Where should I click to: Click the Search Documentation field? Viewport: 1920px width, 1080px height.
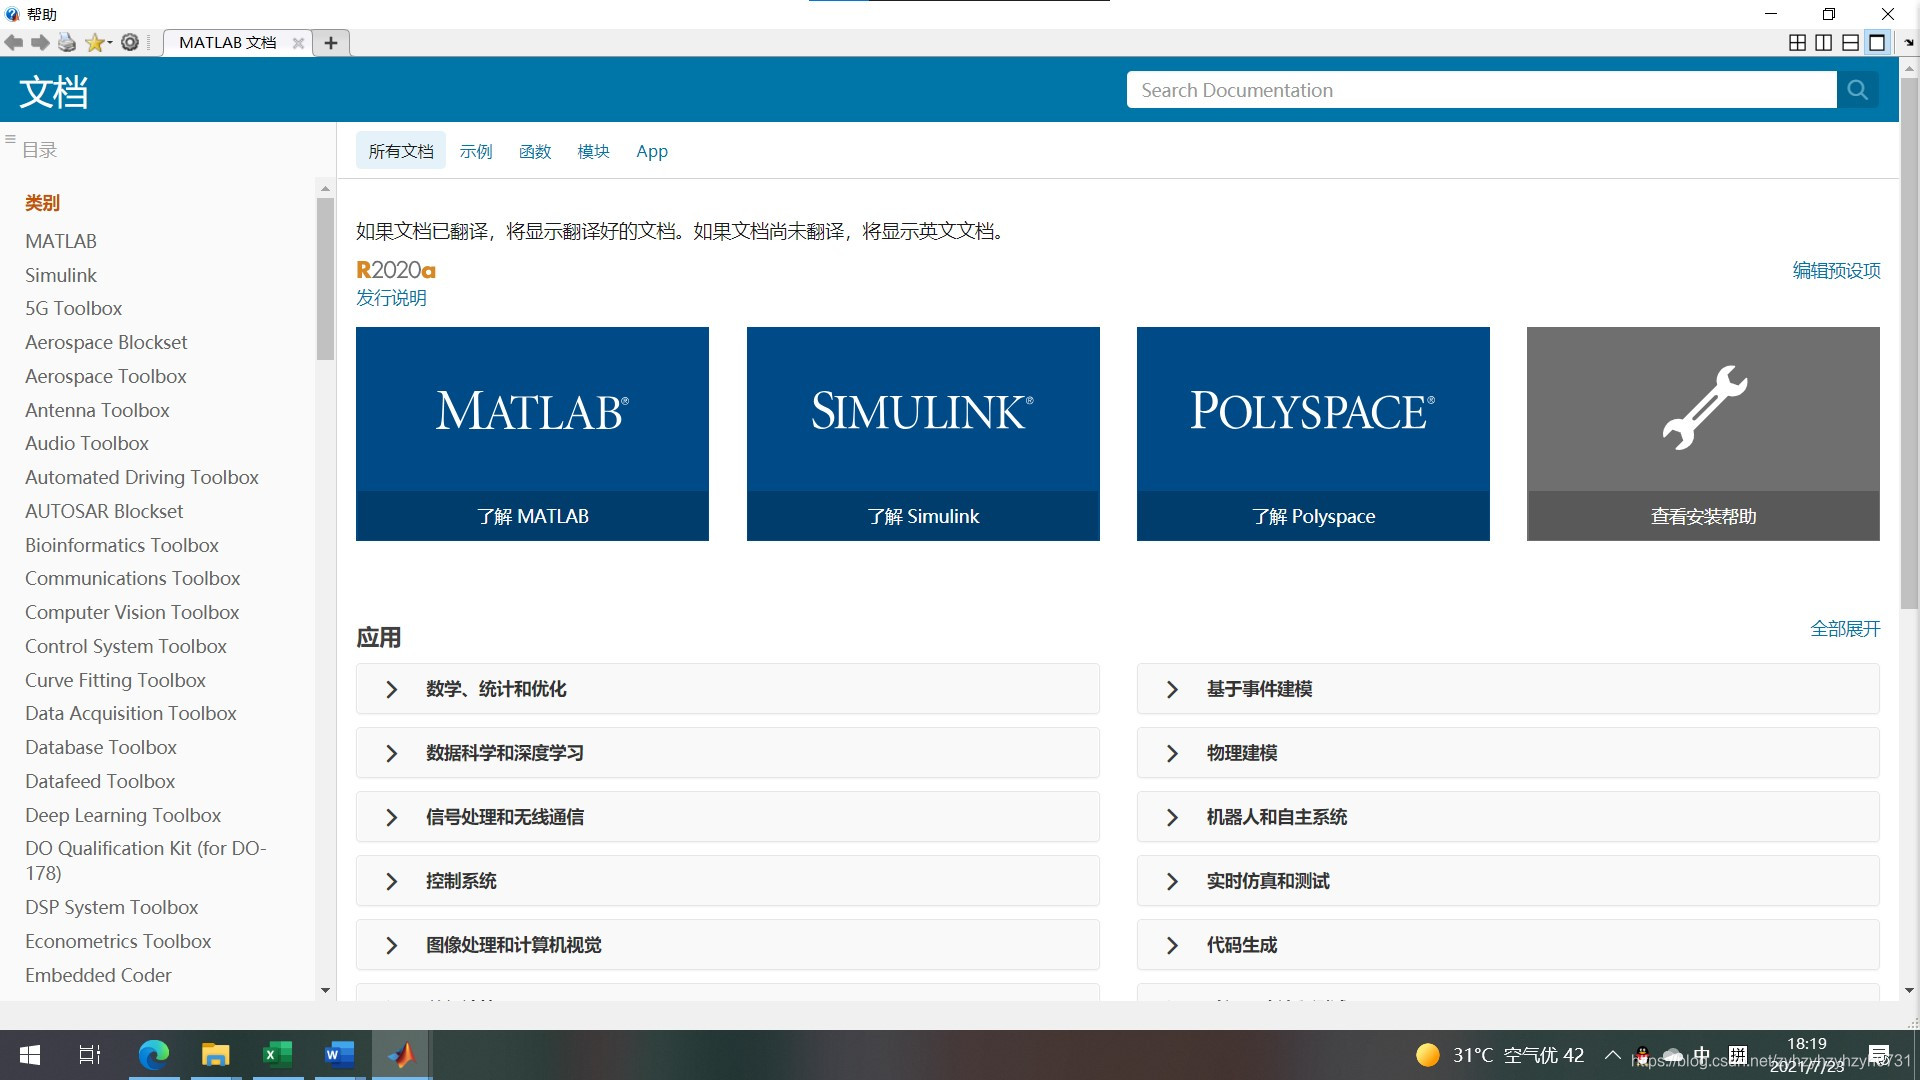pos(1481,90)
